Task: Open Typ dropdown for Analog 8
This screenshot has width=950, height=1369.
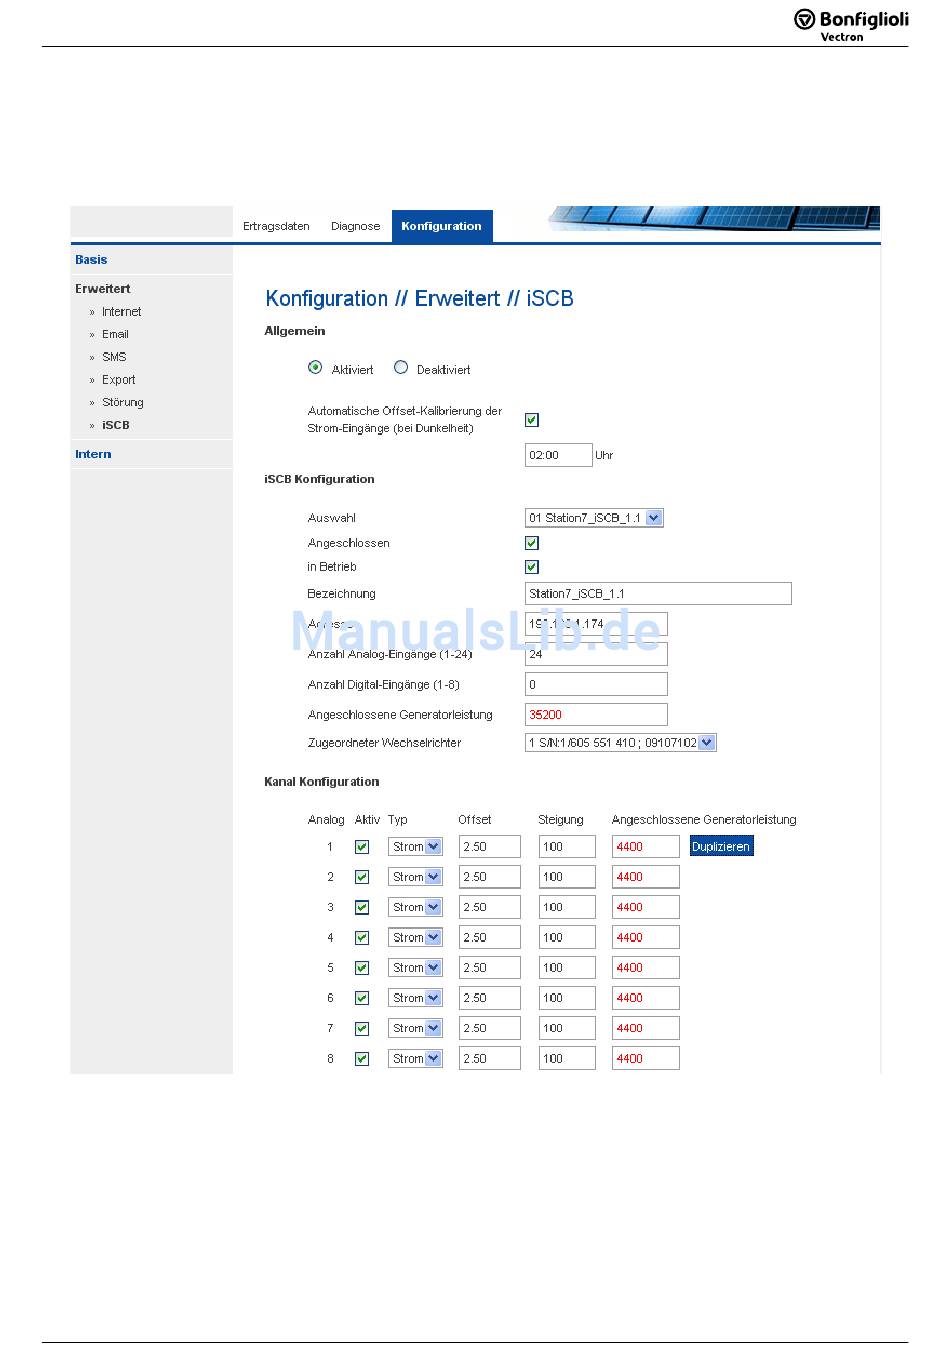Action: tap(415, 1059)
